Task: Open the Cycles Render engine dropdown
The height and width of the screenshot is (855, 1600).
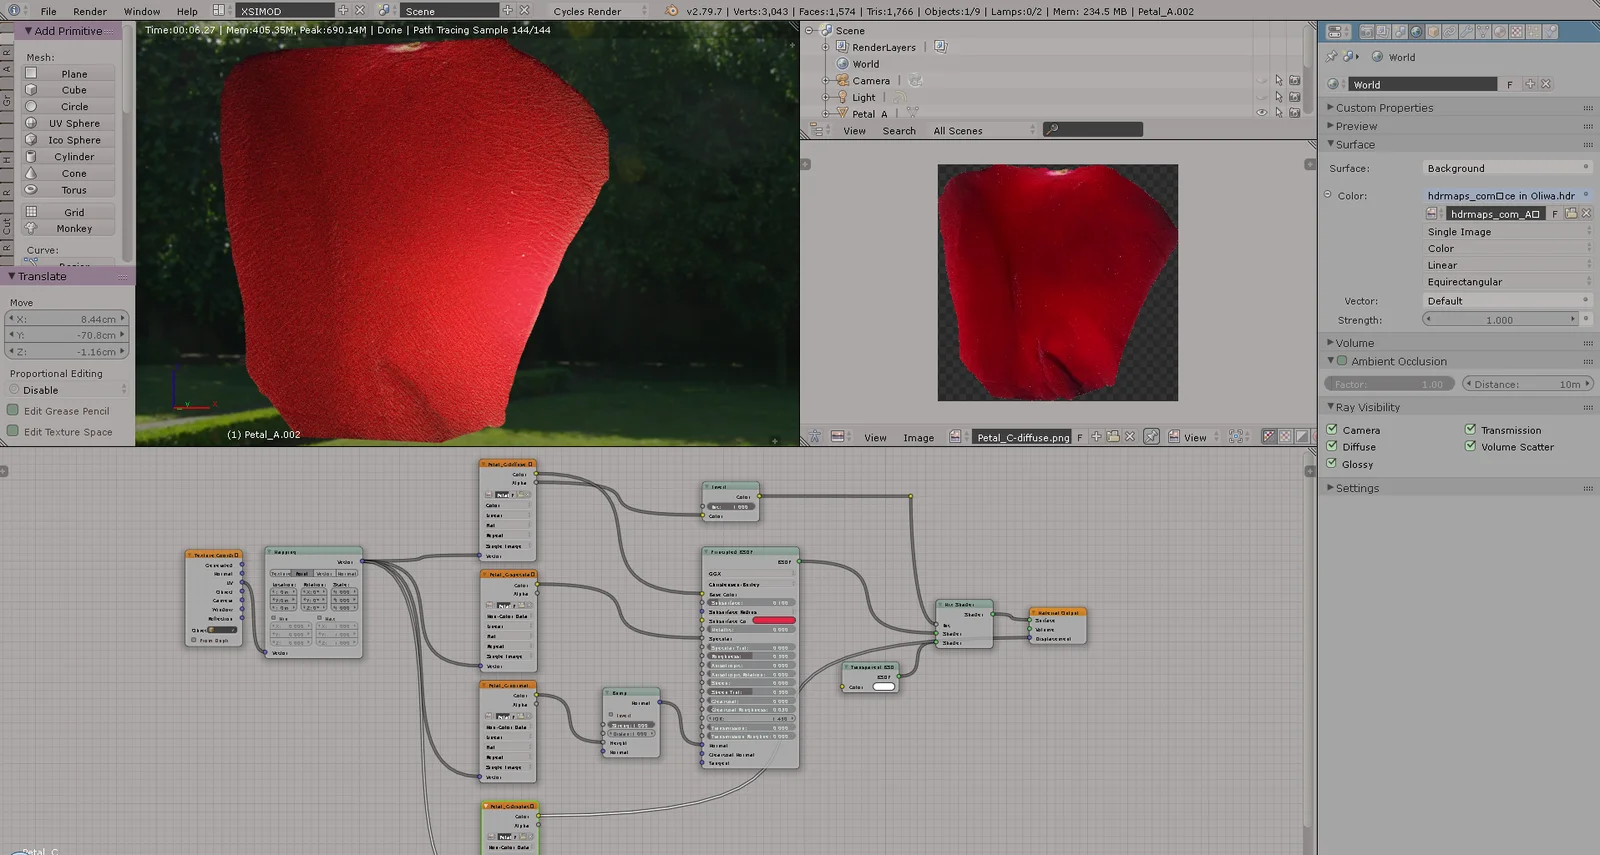Action: coord(598,11)
